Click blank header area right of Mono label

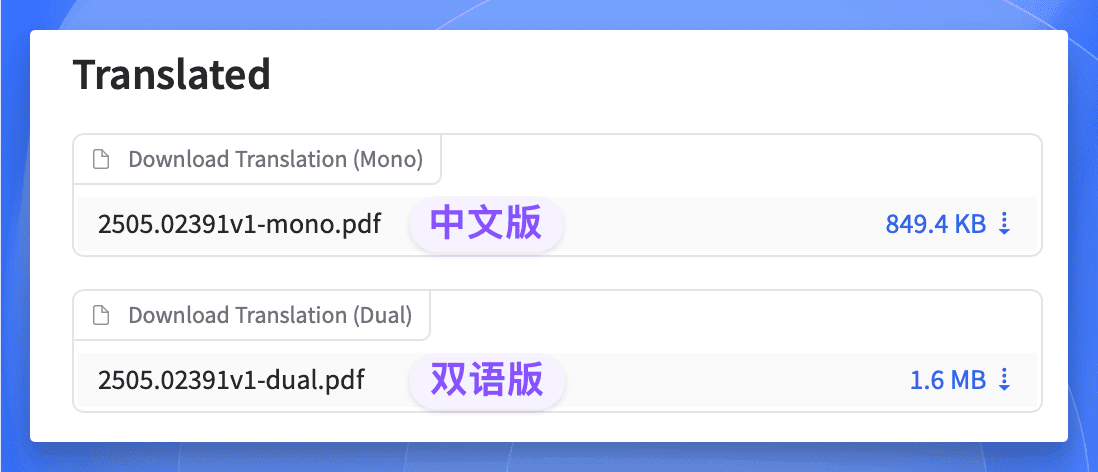tap(740, 160)
